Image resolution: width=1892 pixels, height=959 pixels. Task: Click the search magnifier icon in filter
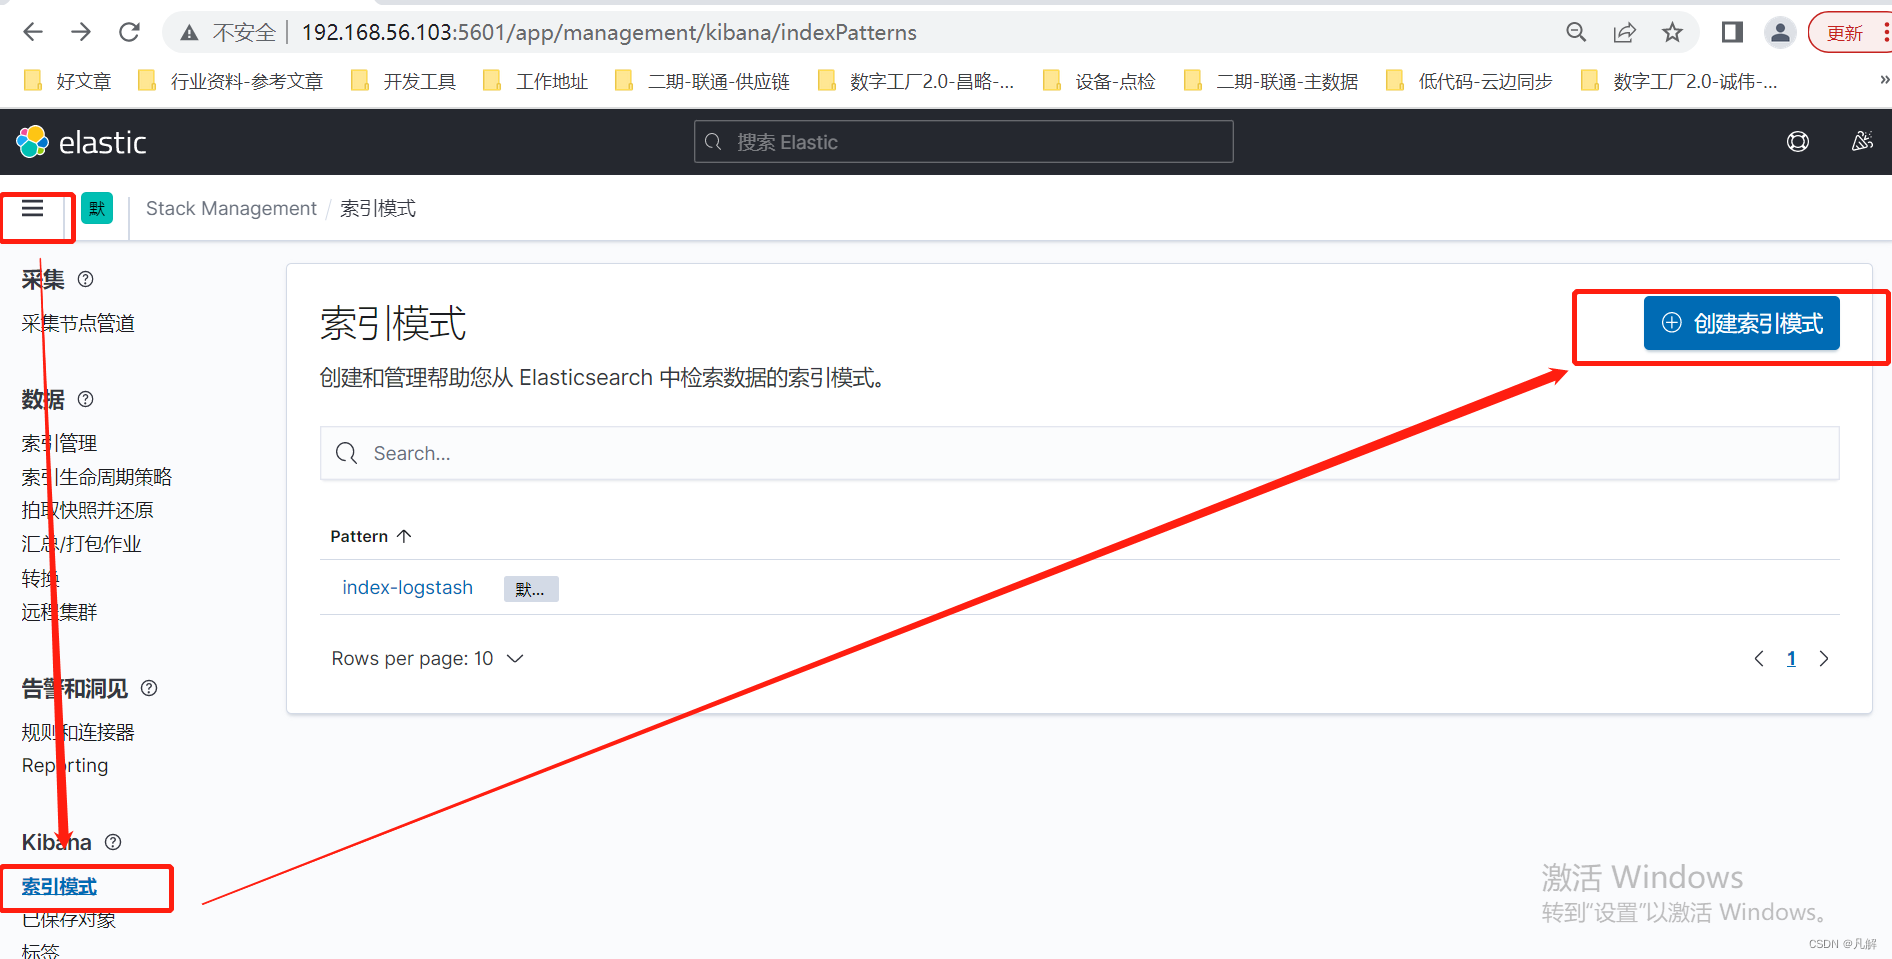[x=347, y=453]
